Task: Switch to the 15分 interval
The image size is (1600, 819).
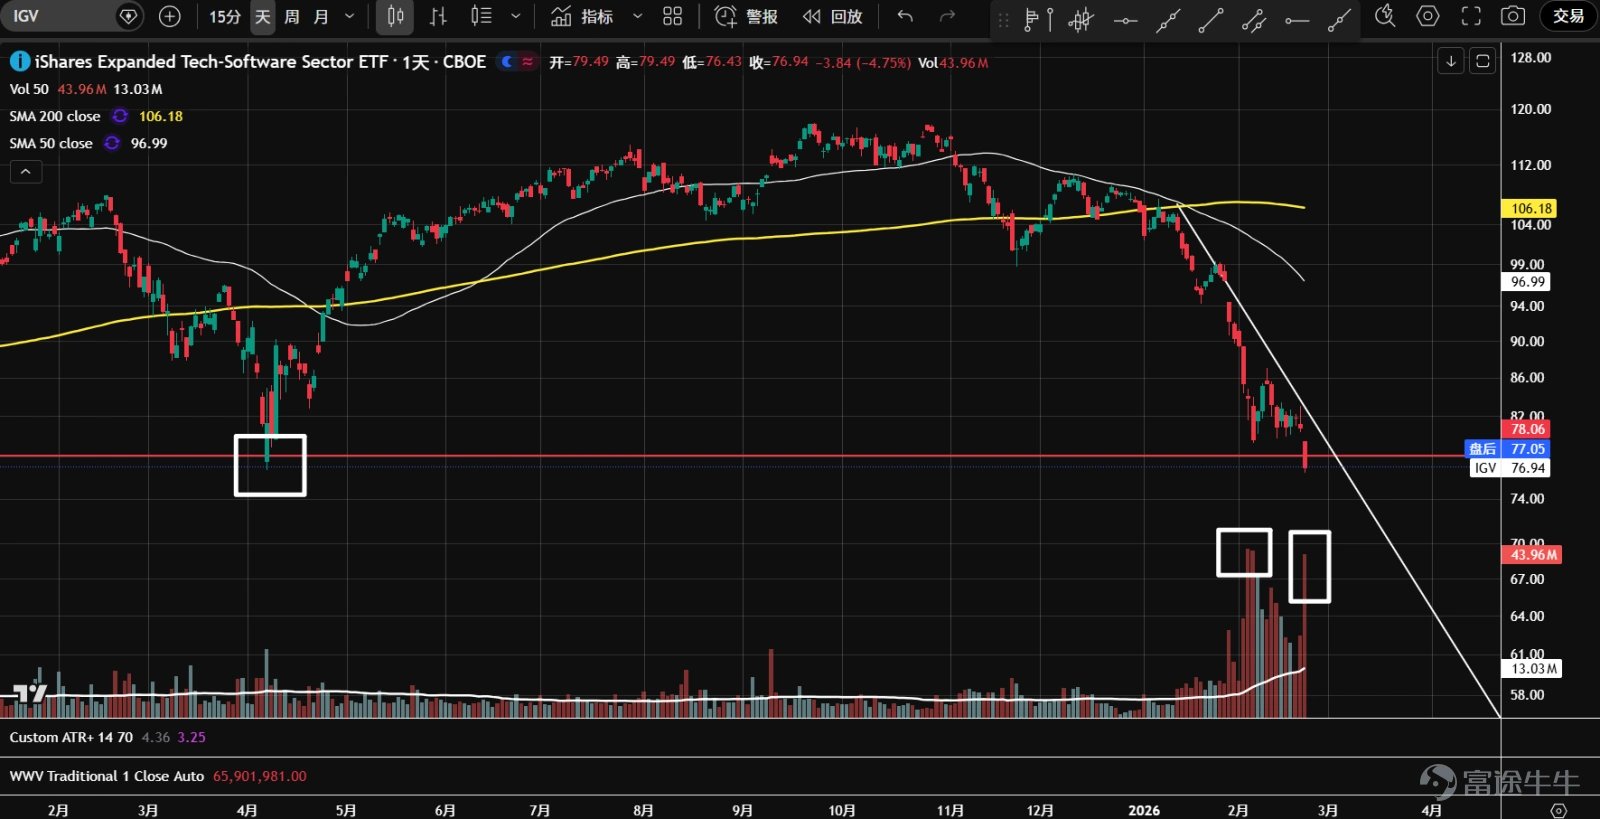Action: point(225,16)
